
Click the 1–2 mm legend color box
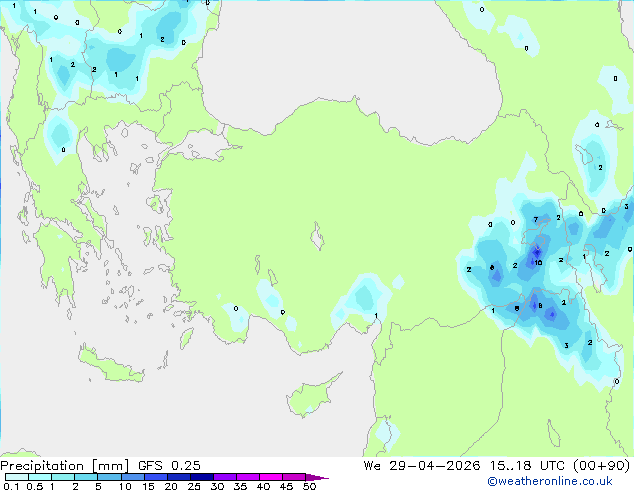63,477
